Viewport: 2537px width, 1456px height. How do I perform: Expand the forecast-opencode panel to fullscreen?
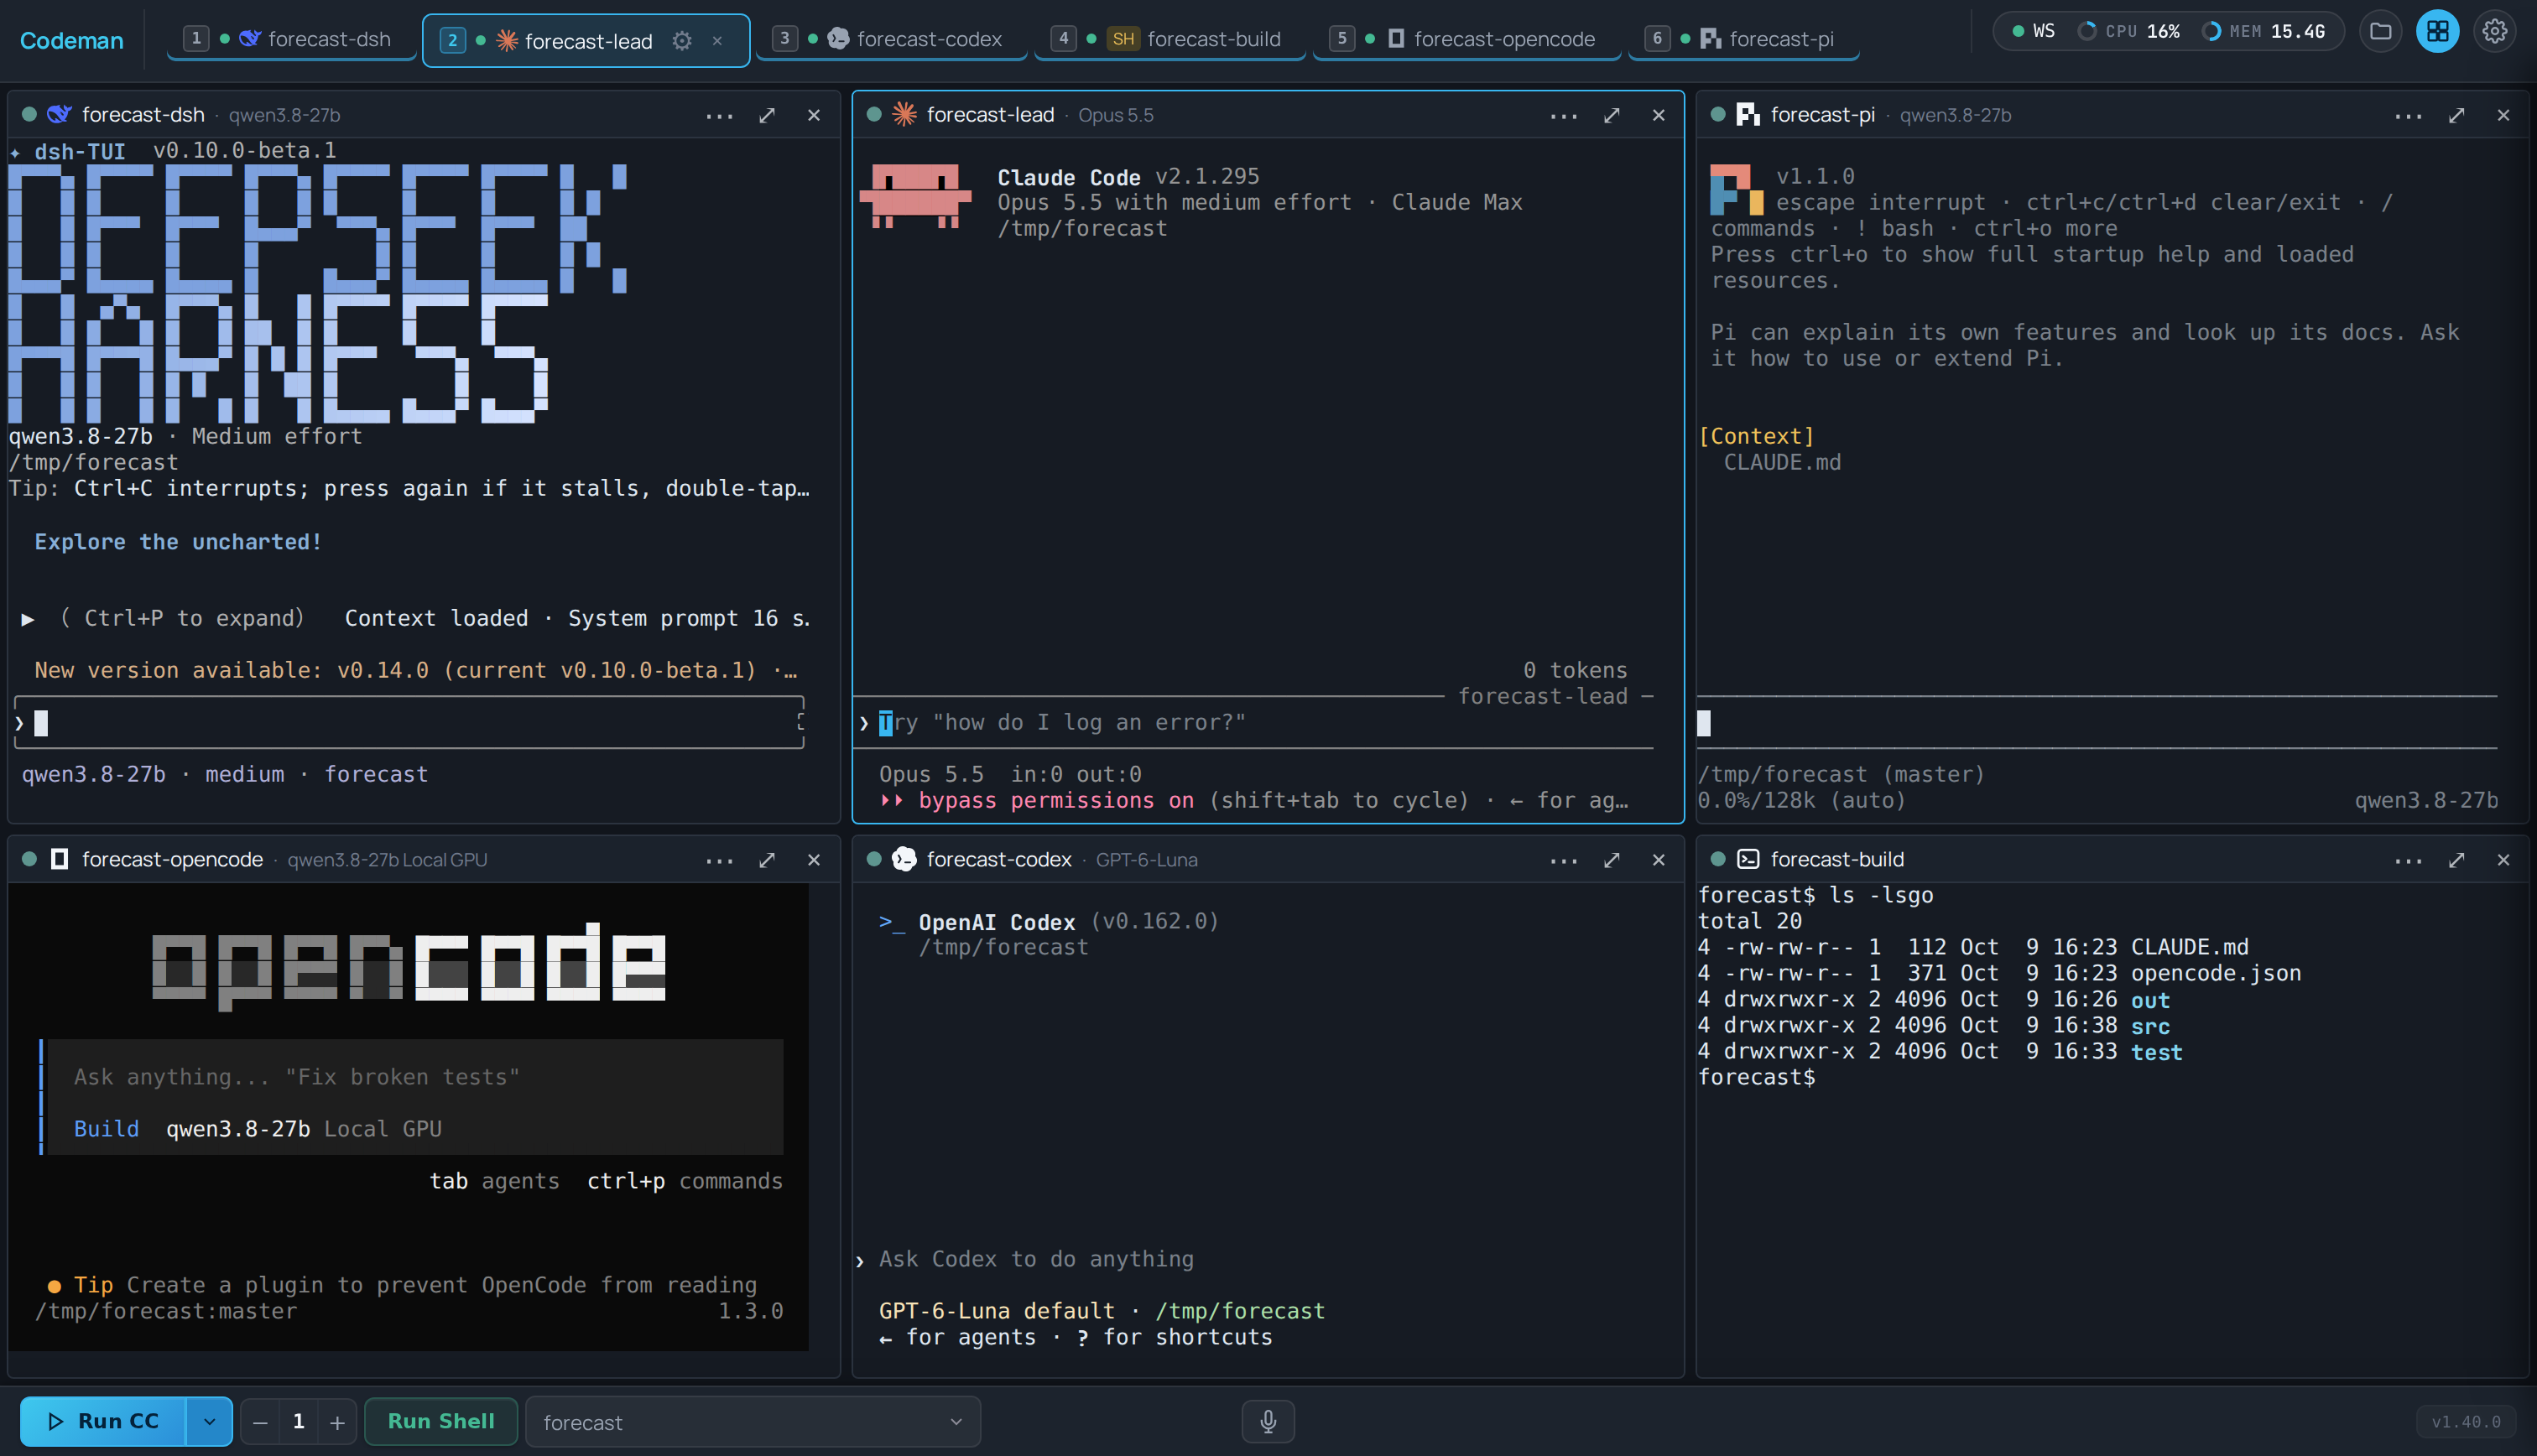coord(767,860)
